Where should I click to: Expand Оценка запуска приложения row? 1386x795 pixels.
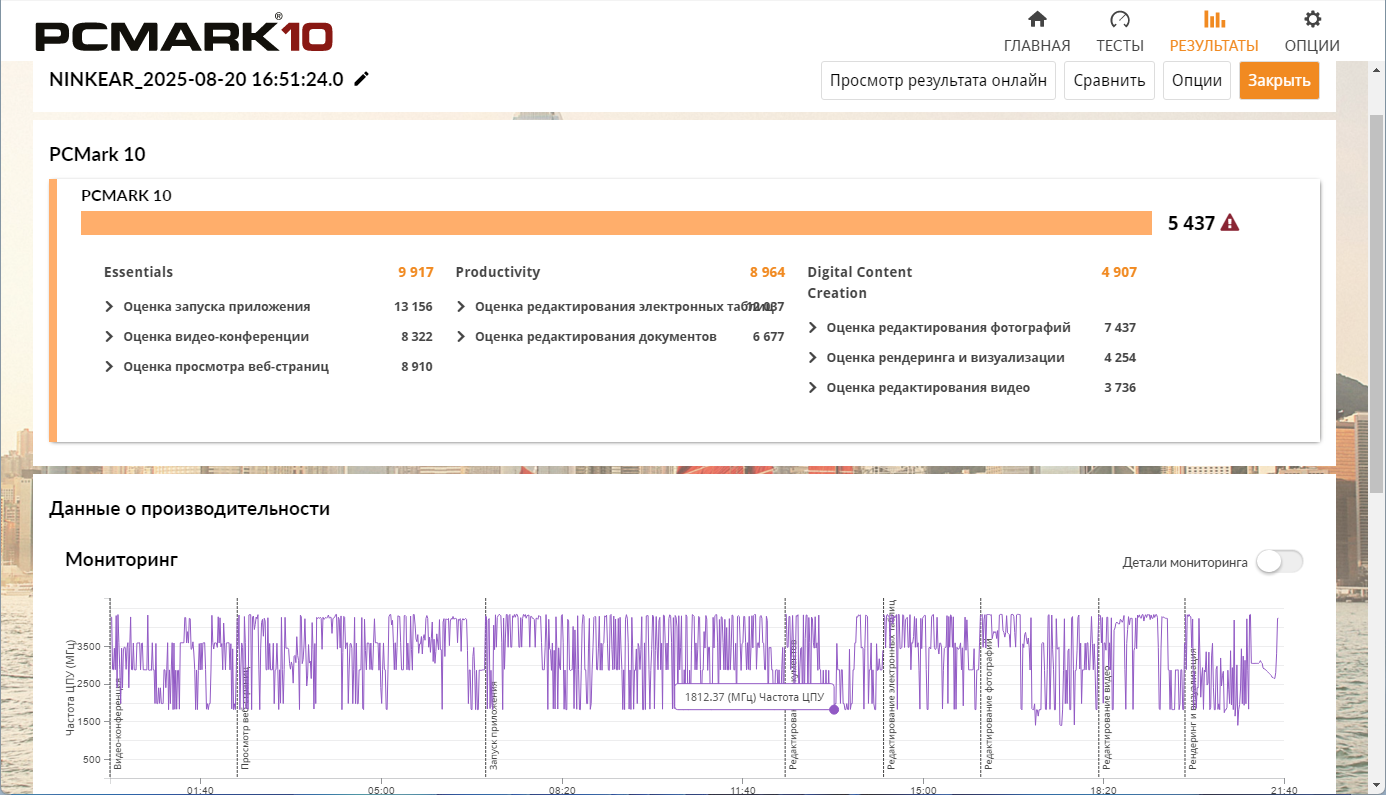click(109, 307)
